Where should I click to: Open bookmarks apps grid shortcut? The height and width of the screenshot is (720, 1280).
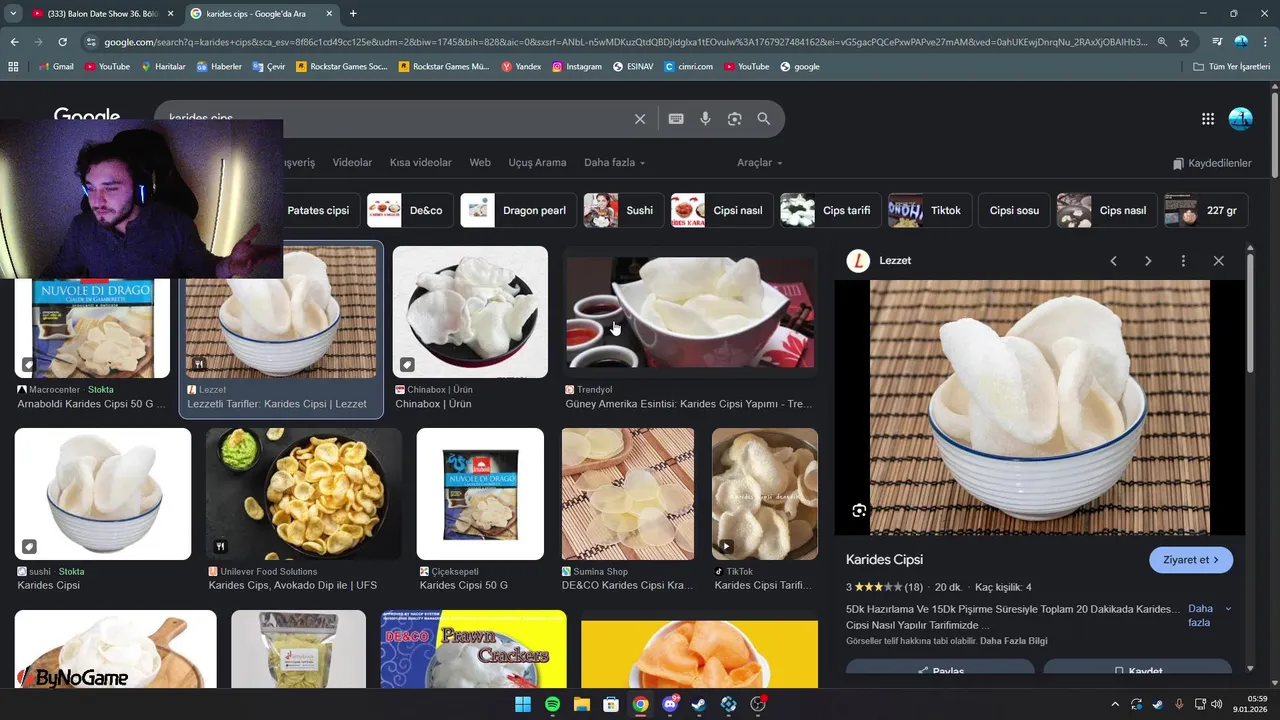(13, 66)
